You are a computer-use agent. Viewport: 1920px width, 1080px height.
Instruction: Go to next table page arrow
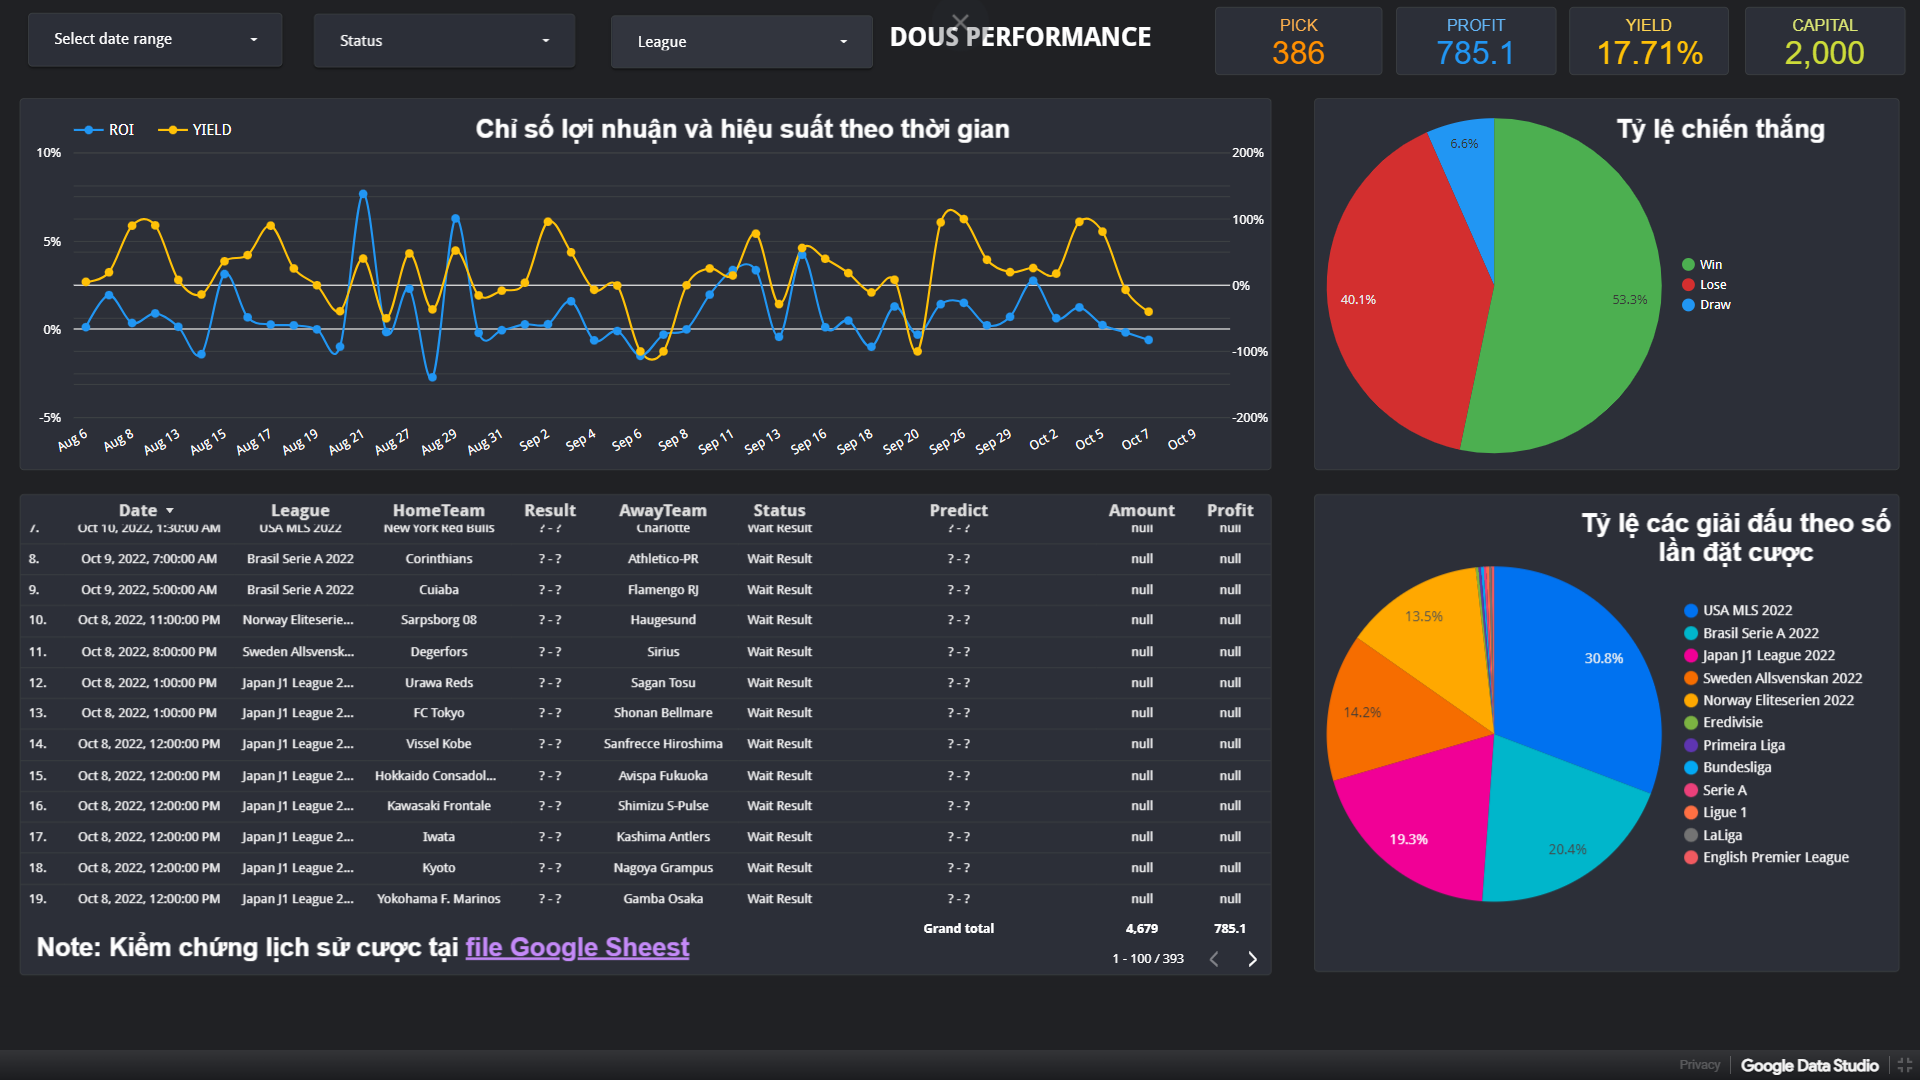(1252, 959)
